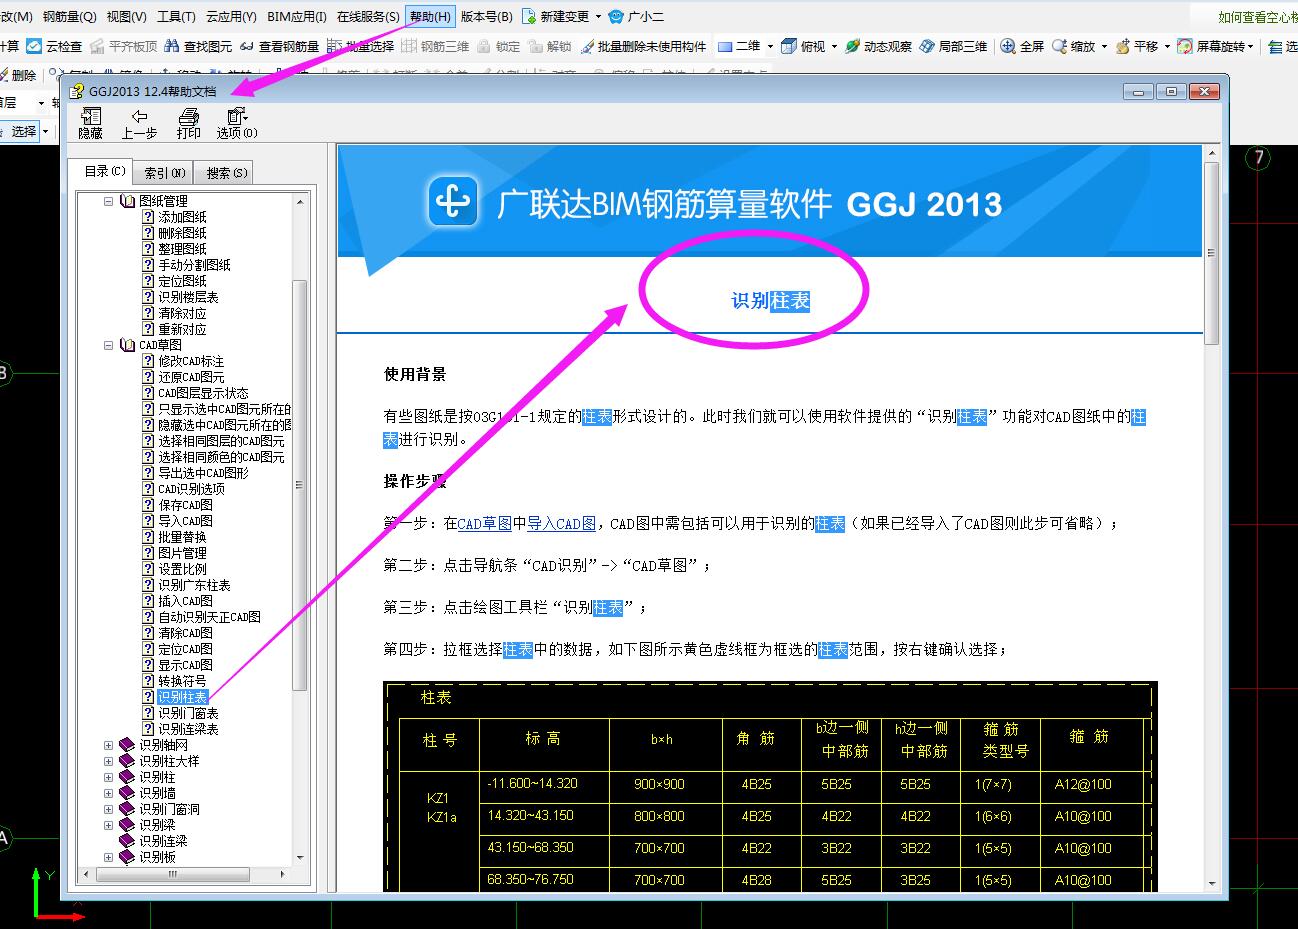Image resolution: width=1298 pixels, height=929 pixels.
Task: Click 全屏 fullscreen tool
Action: [x=1022, y=46]
